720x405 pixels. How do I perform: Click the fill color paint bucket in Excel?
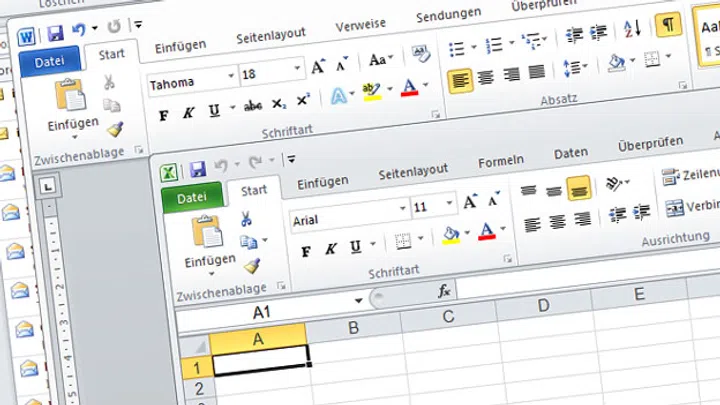451,236
